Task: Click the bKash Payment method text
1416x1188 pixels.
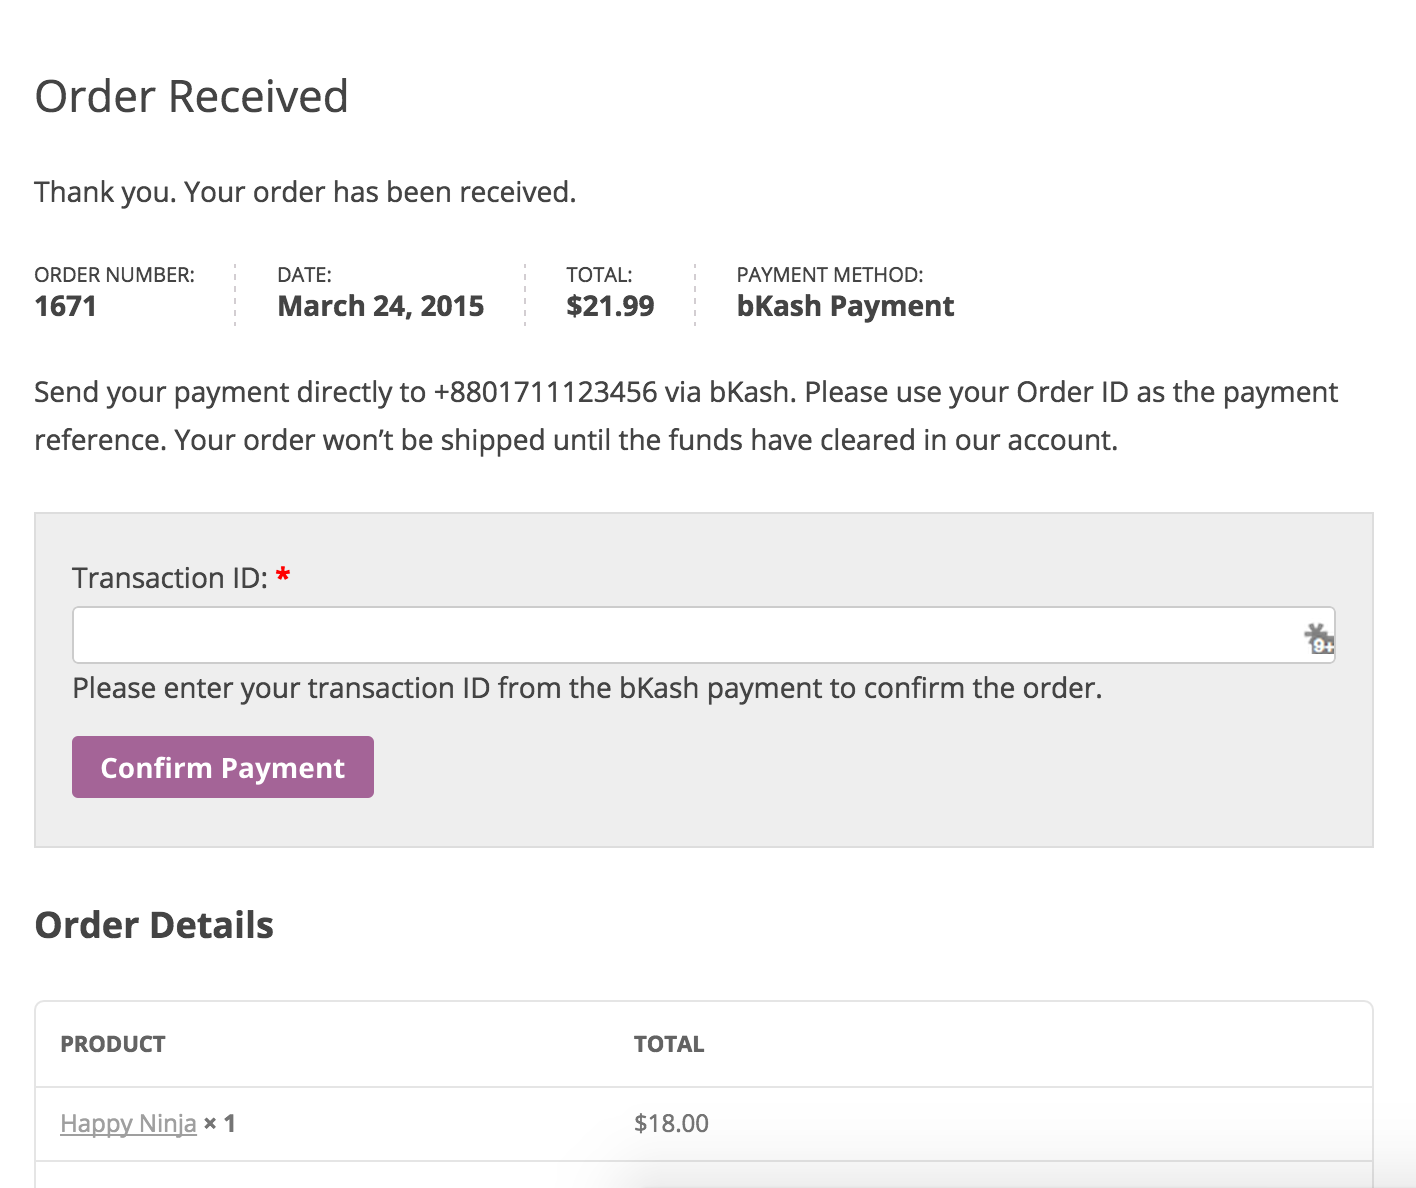Action: pos(845,306)
